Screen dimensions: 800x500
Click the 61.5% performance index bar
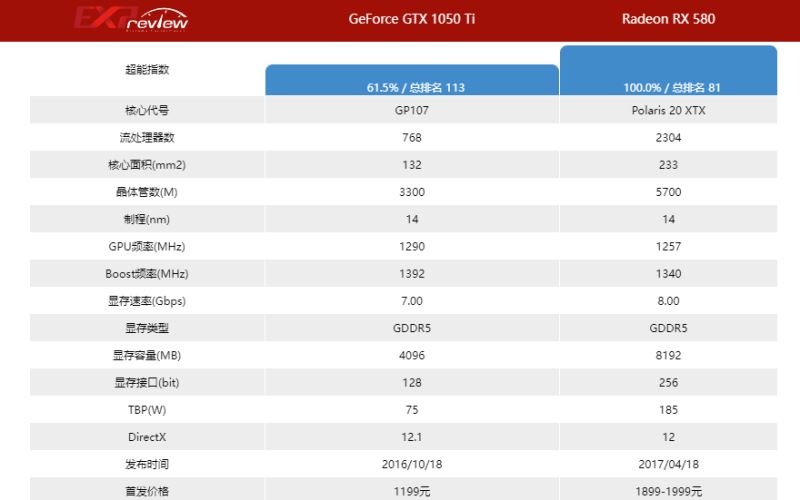(x=412, y=80)
